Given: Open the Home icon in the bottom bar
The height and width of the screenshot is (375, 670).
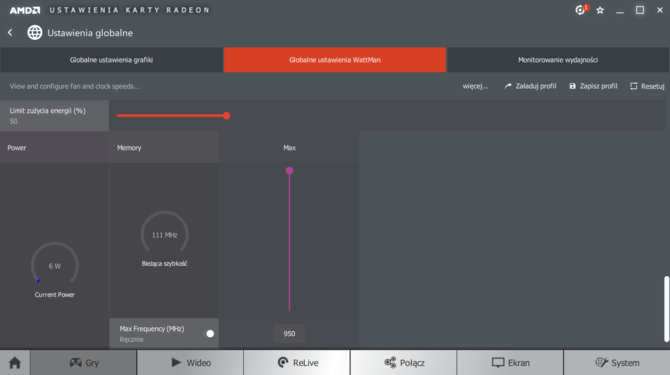Looking at the screenshot, I should 15,363.
